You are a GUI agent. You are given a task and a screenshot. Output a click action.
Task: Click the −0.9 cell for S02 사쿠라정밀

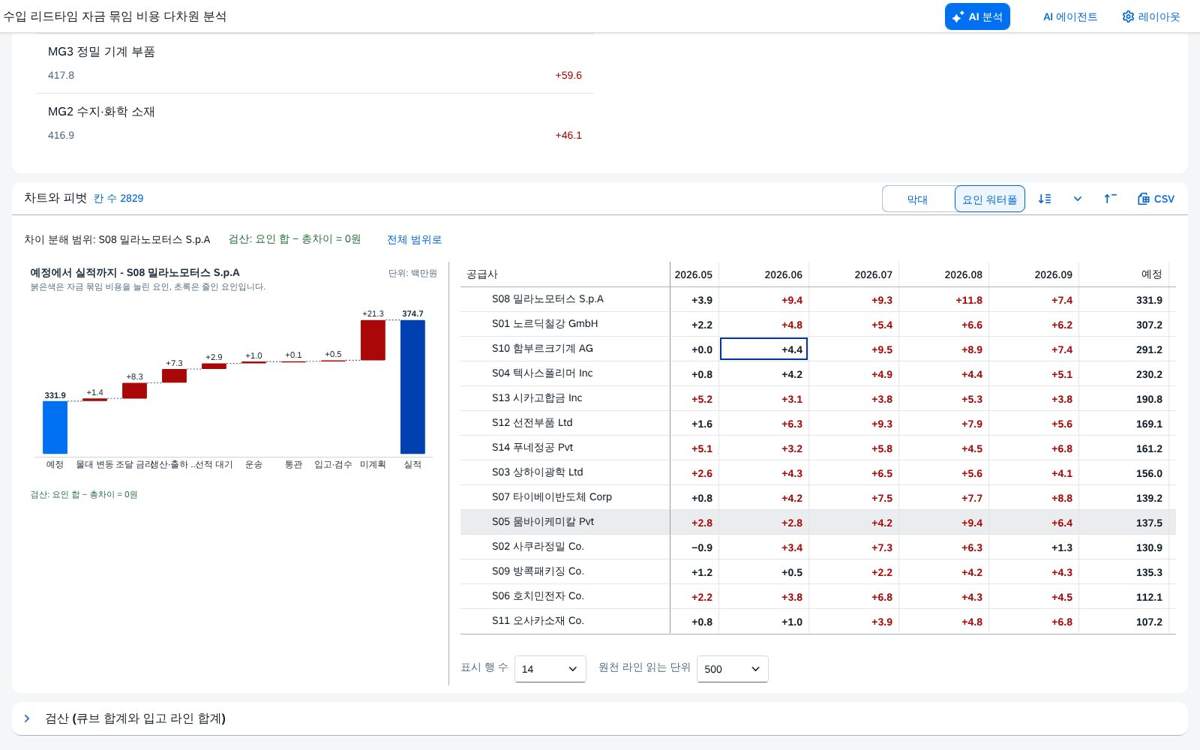click(694, 547)
